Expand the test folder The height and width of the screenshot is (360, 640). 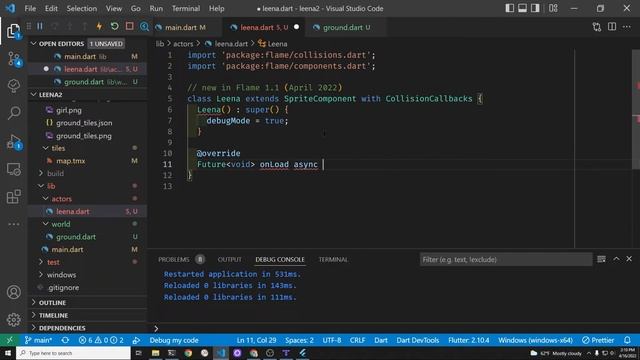[41, 262]
